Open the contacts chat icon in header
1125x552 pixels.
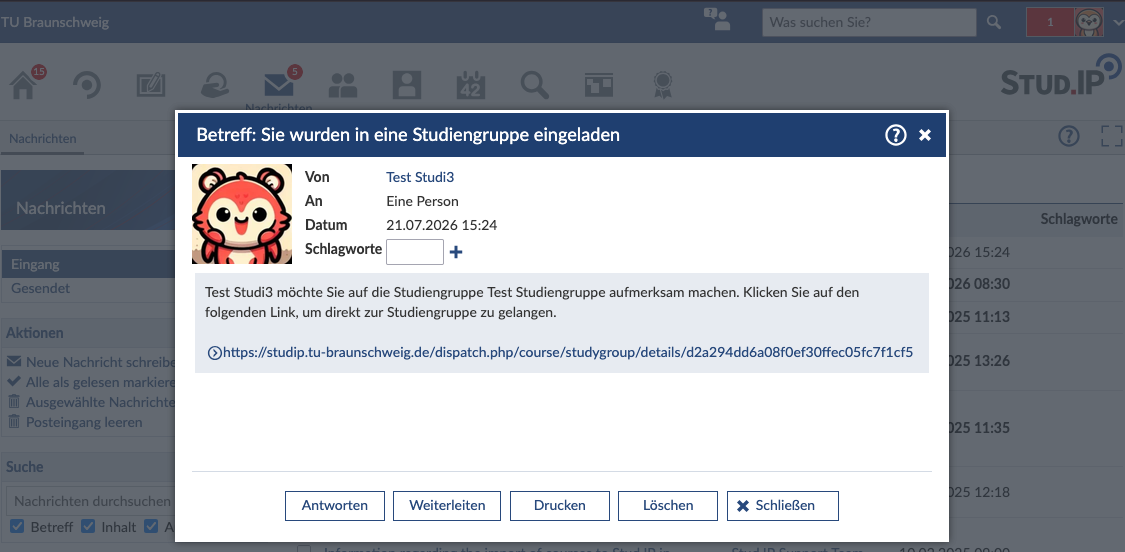tap(717, 20)
